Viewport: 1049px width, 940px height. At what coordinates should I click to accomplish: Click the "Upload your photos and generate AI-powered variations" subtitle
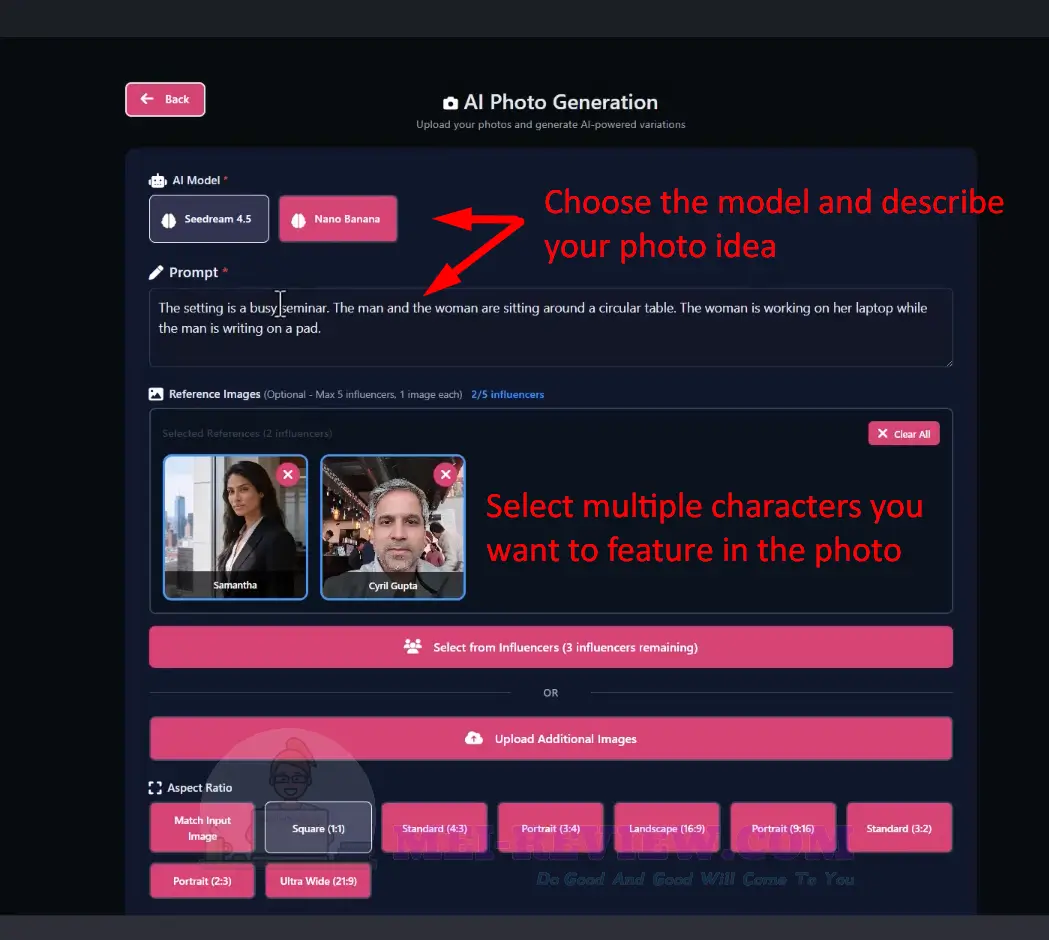[551, 124]
